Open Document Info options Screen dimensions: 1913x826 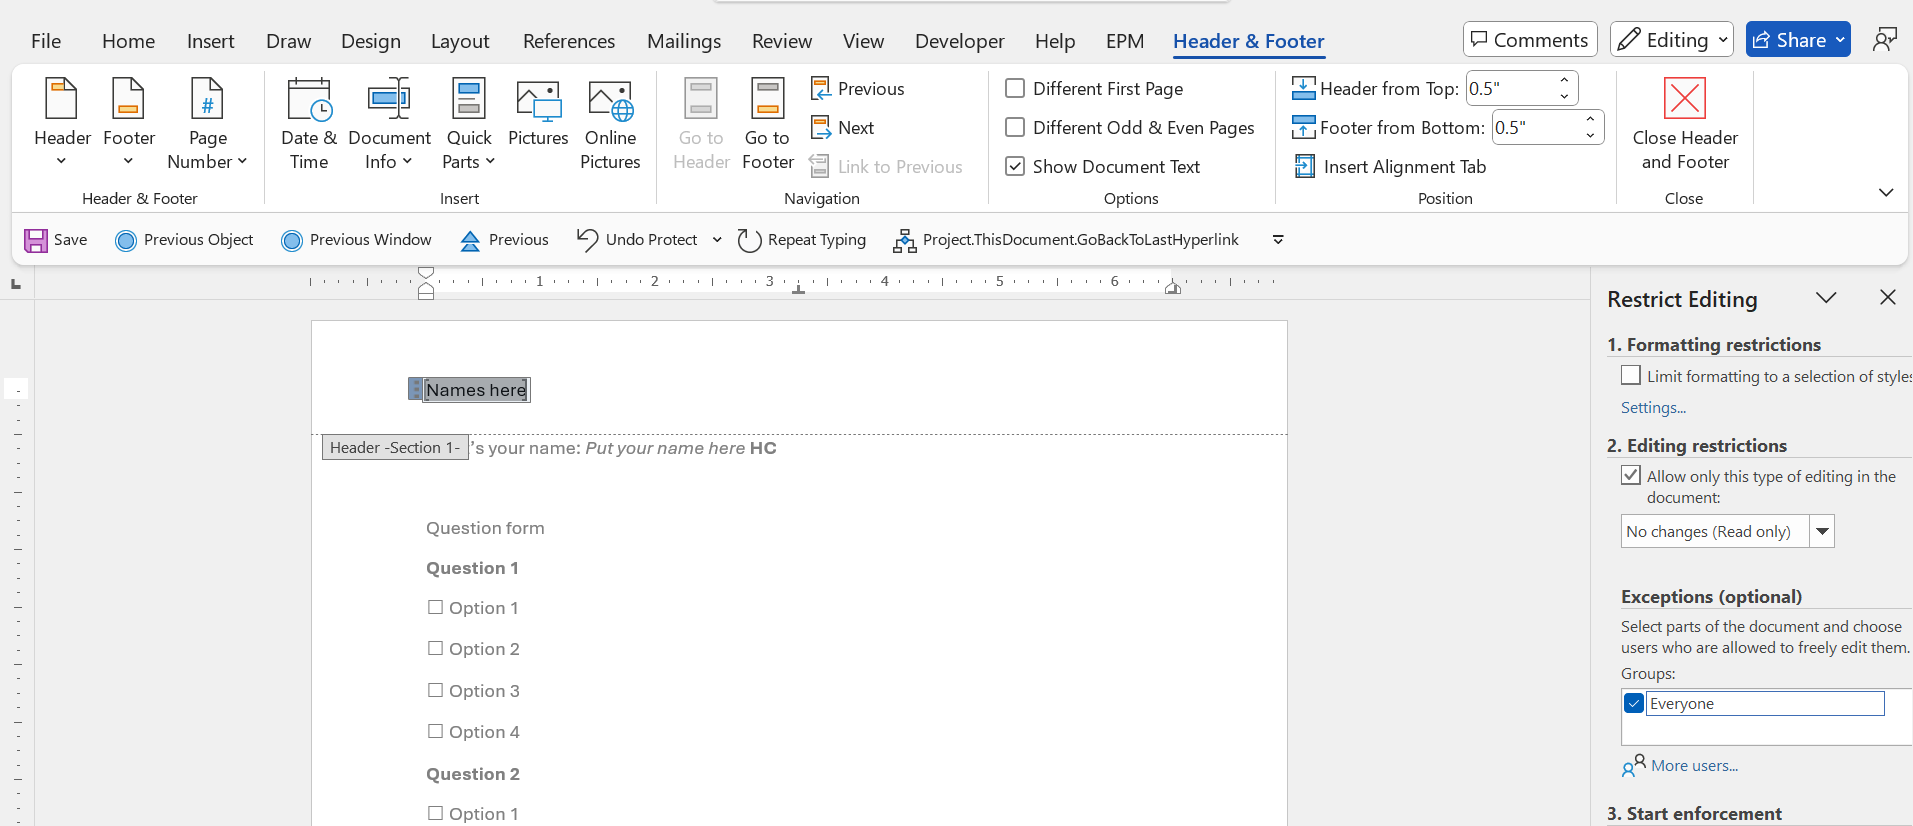tap(389, 123)
